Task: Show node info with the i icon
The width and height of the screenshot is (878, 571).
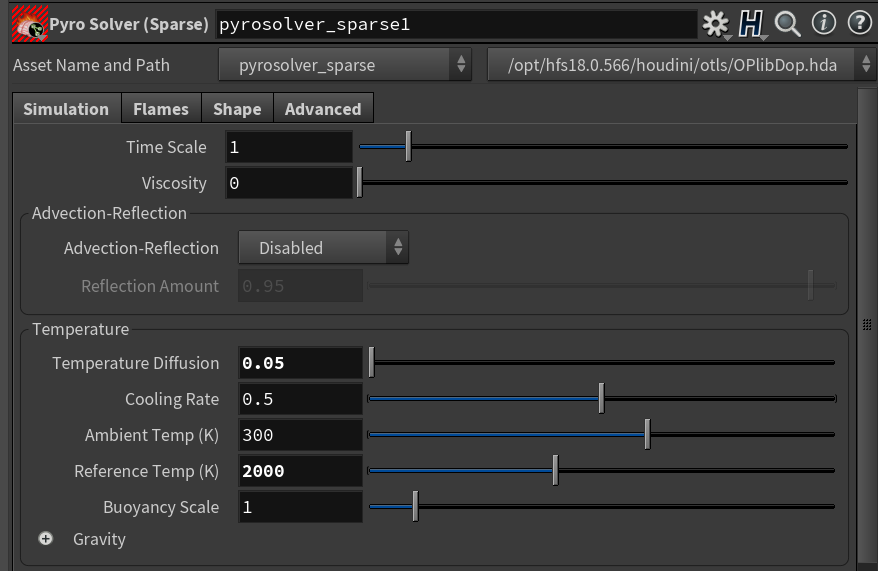Action: pos(824,24)
